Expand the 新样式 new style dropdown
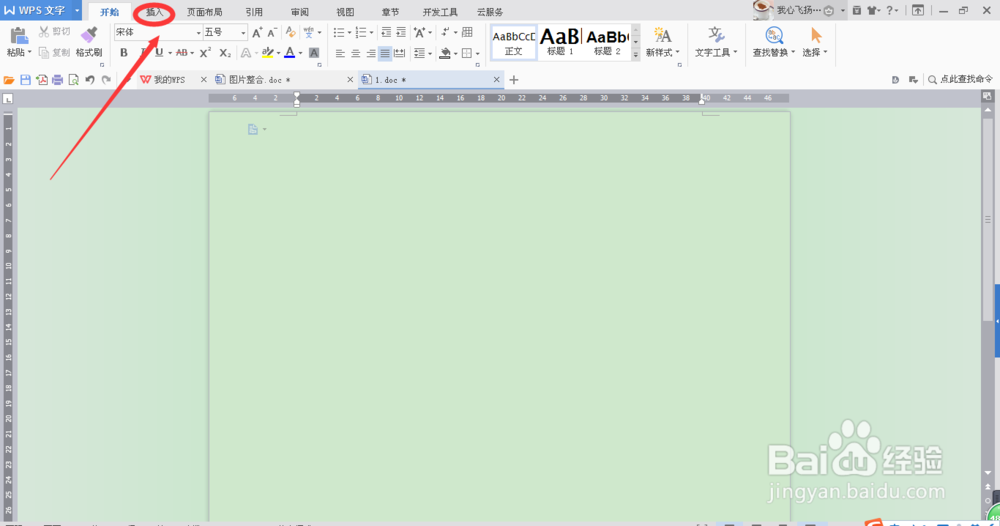 [x=677, y=52]
